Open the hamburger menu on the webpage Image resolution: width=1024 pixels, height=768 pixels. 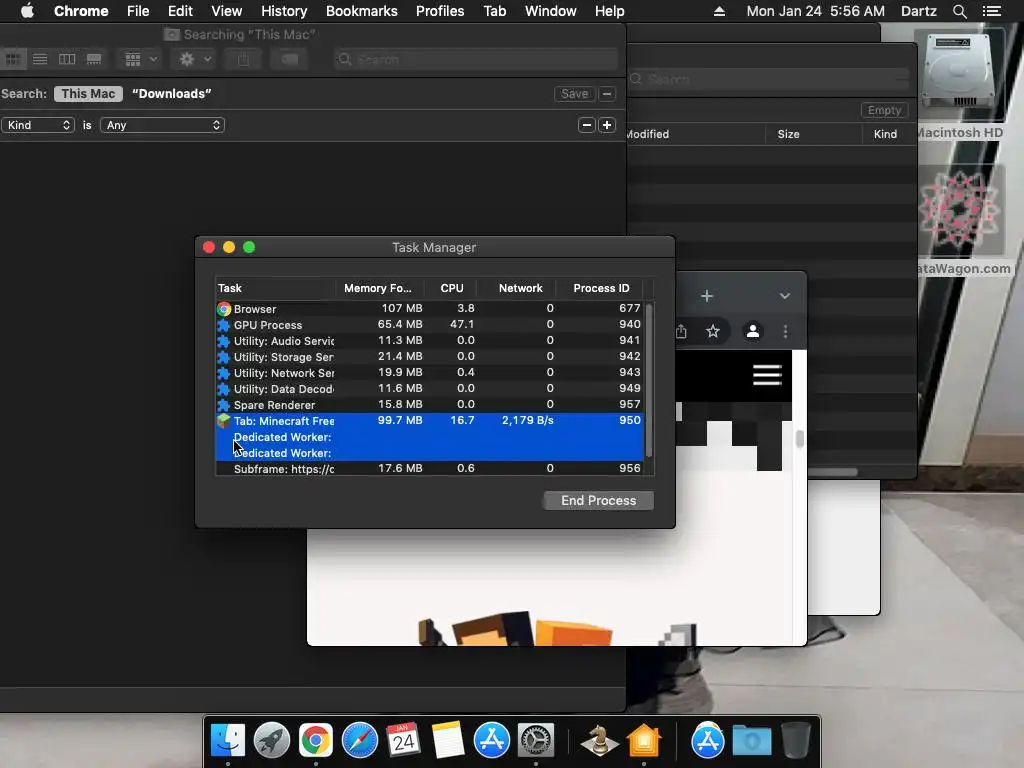[x=767, y=375]
